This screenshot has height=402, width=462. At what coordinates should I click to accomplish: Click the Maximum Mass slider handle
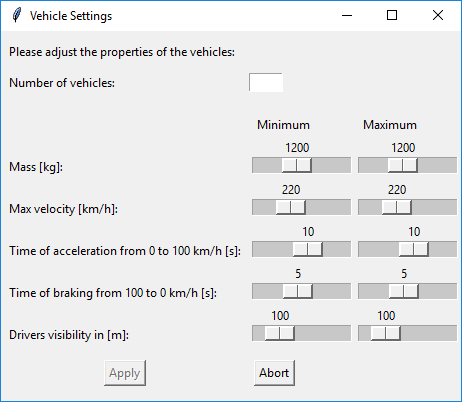403,165
